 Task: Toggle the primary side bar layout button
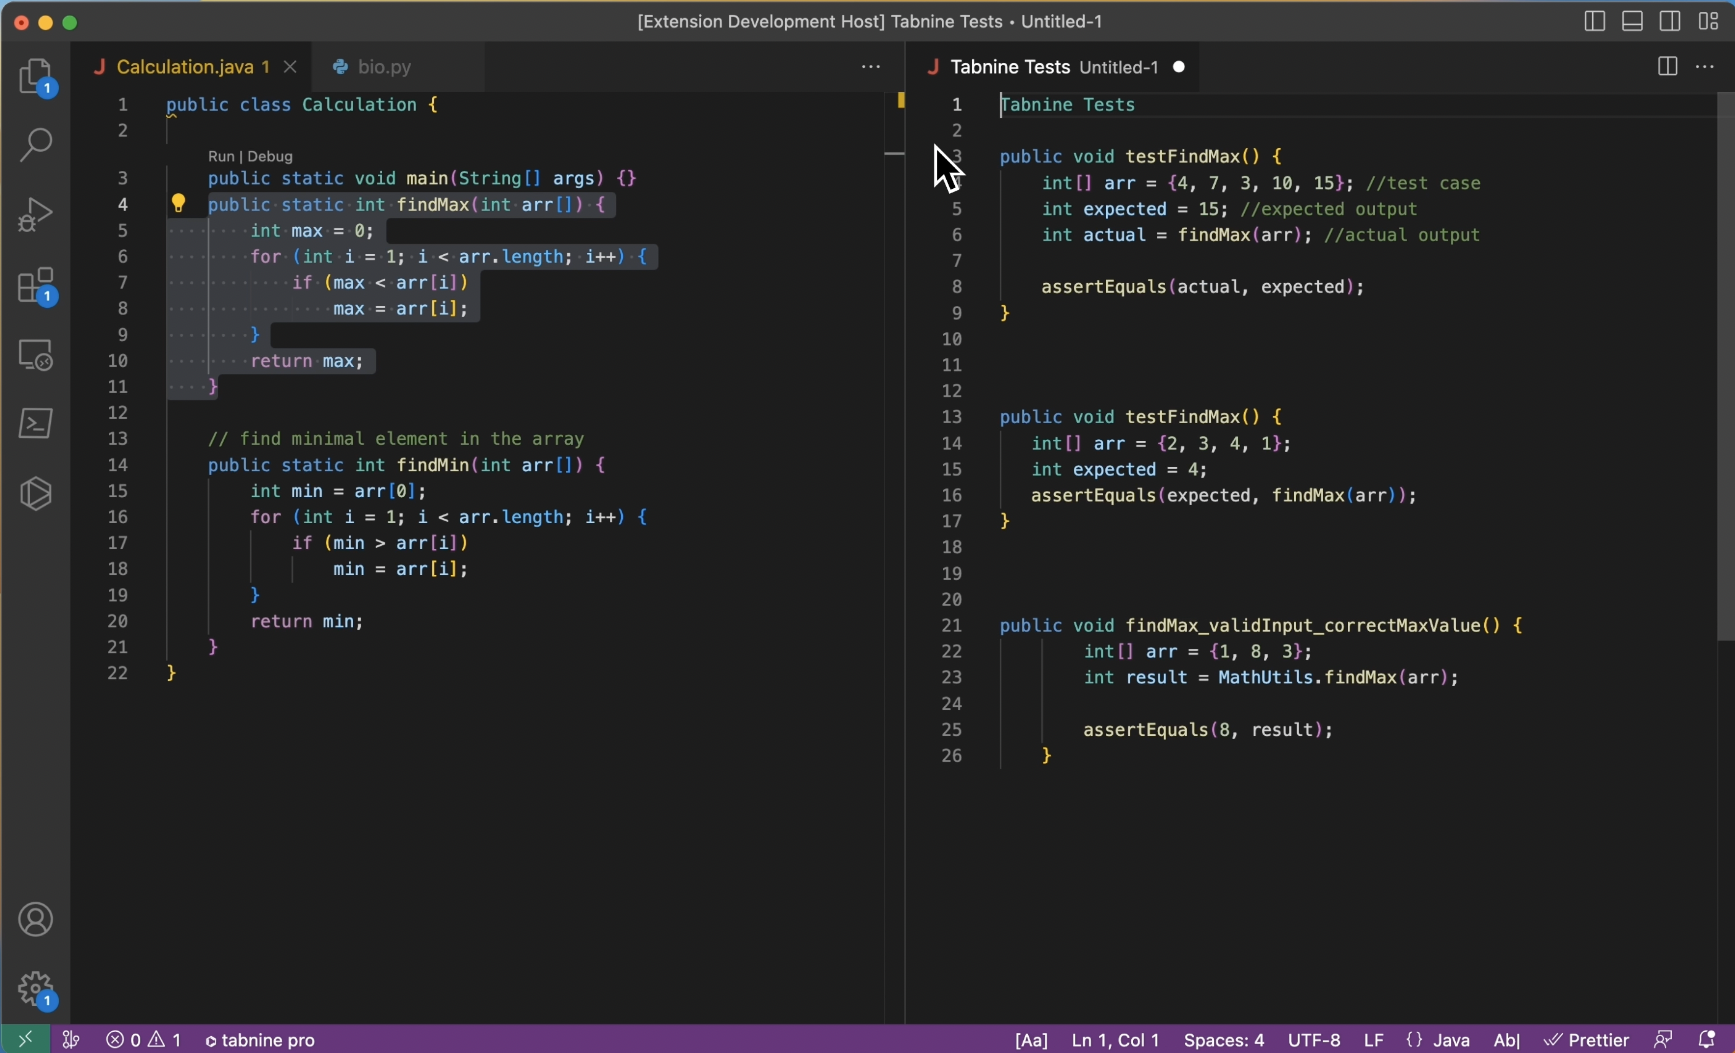[1595, 21]
